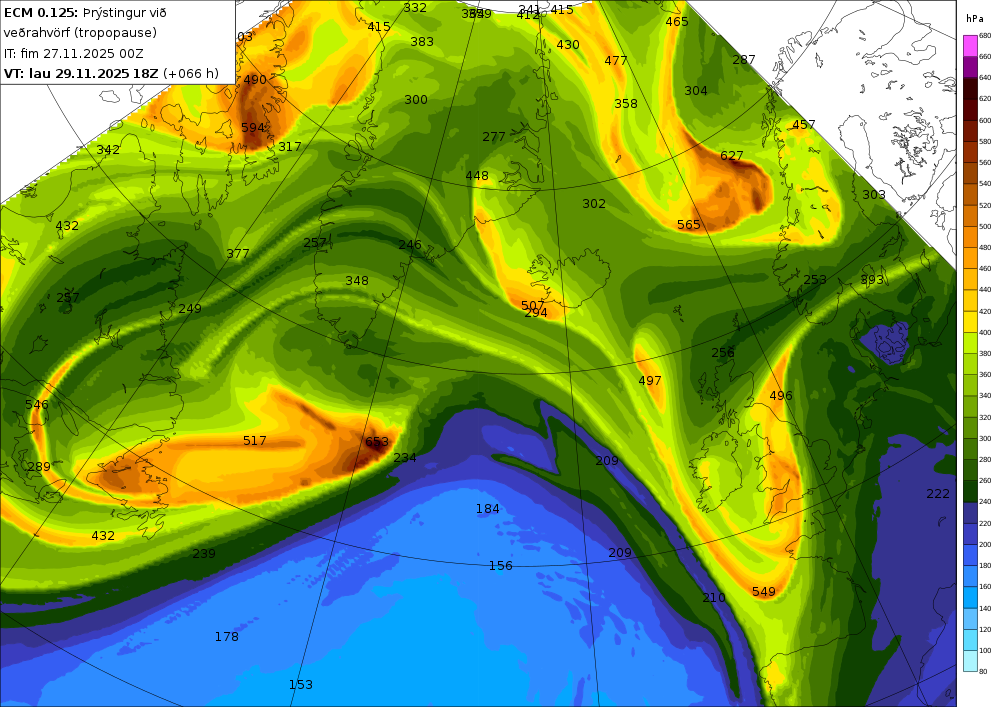Click the map value '497' north of Scotland
The height and width of the screenshot is (707, 1000).
point(650,381)
